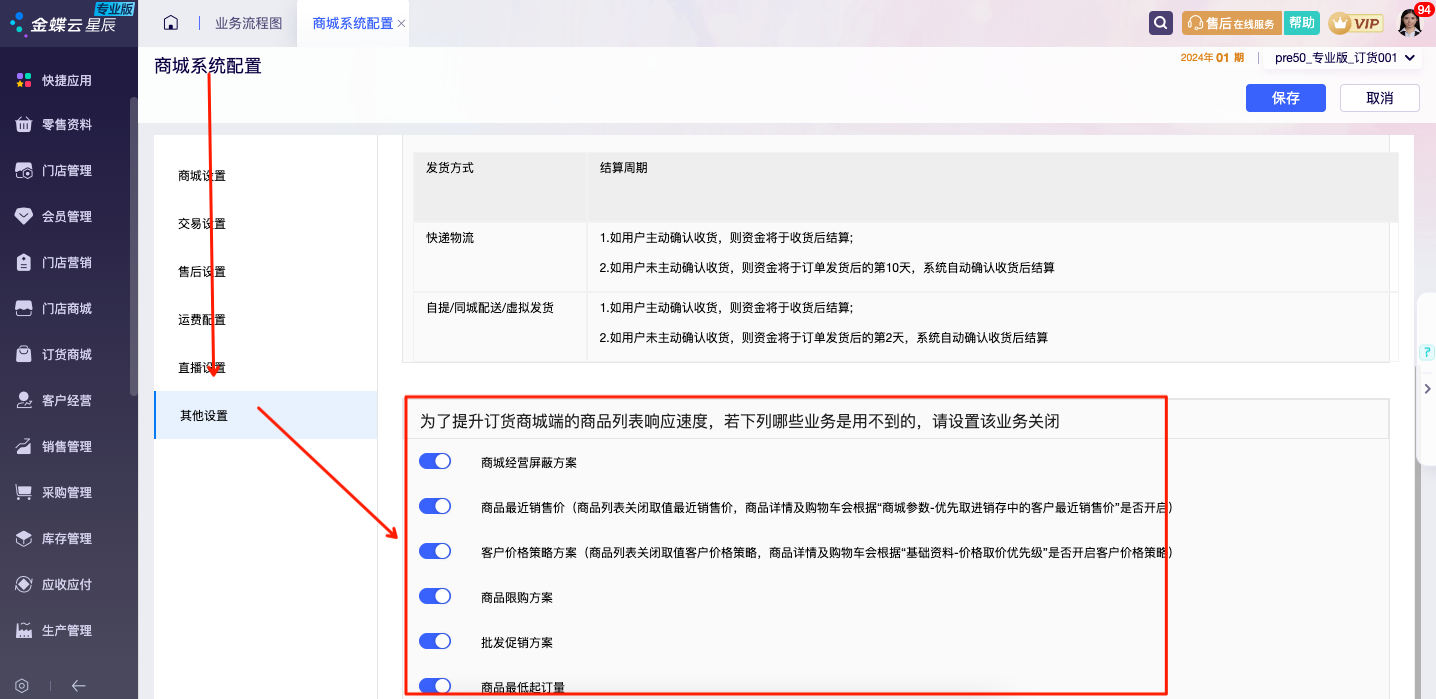1436x699 pixels.
Task: Click the 客户经营 person icon
Action: [24, 401]
